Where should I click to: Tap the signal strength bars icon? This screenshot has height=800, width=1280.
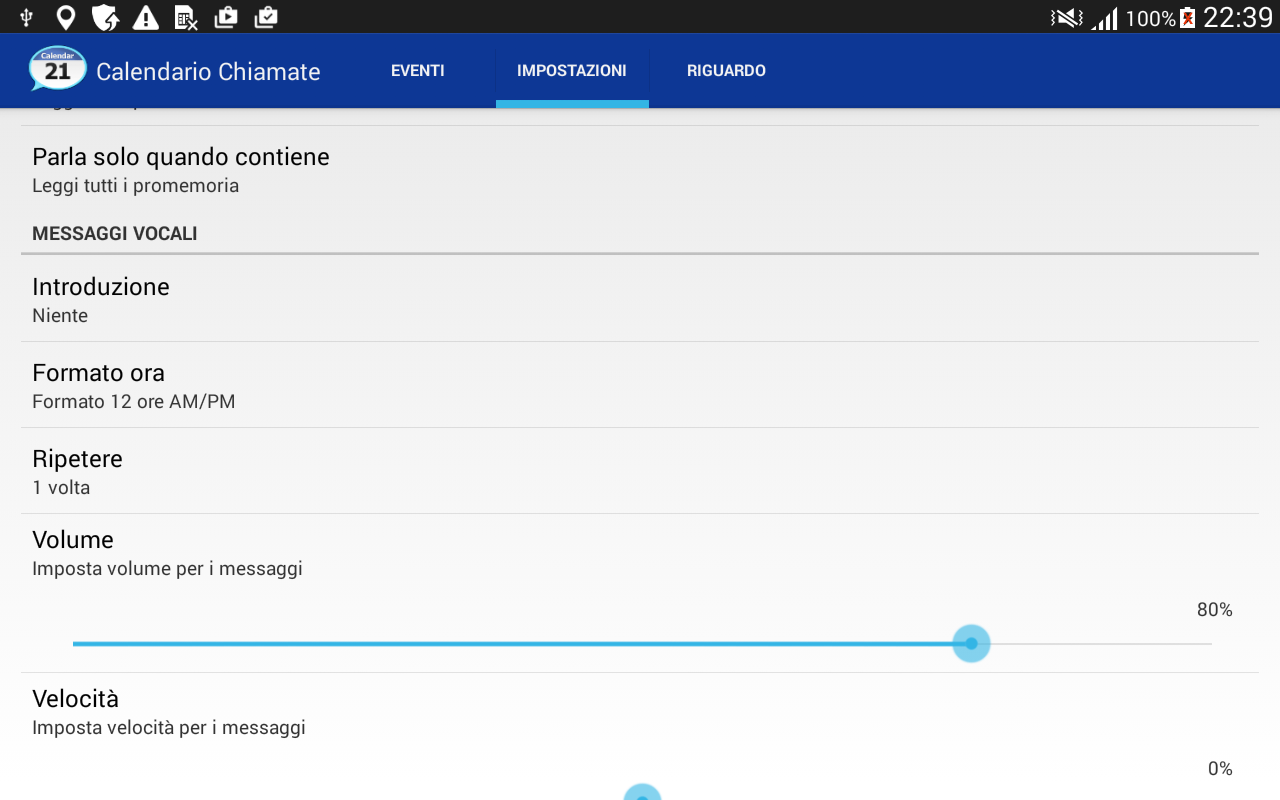(1104, 18)
